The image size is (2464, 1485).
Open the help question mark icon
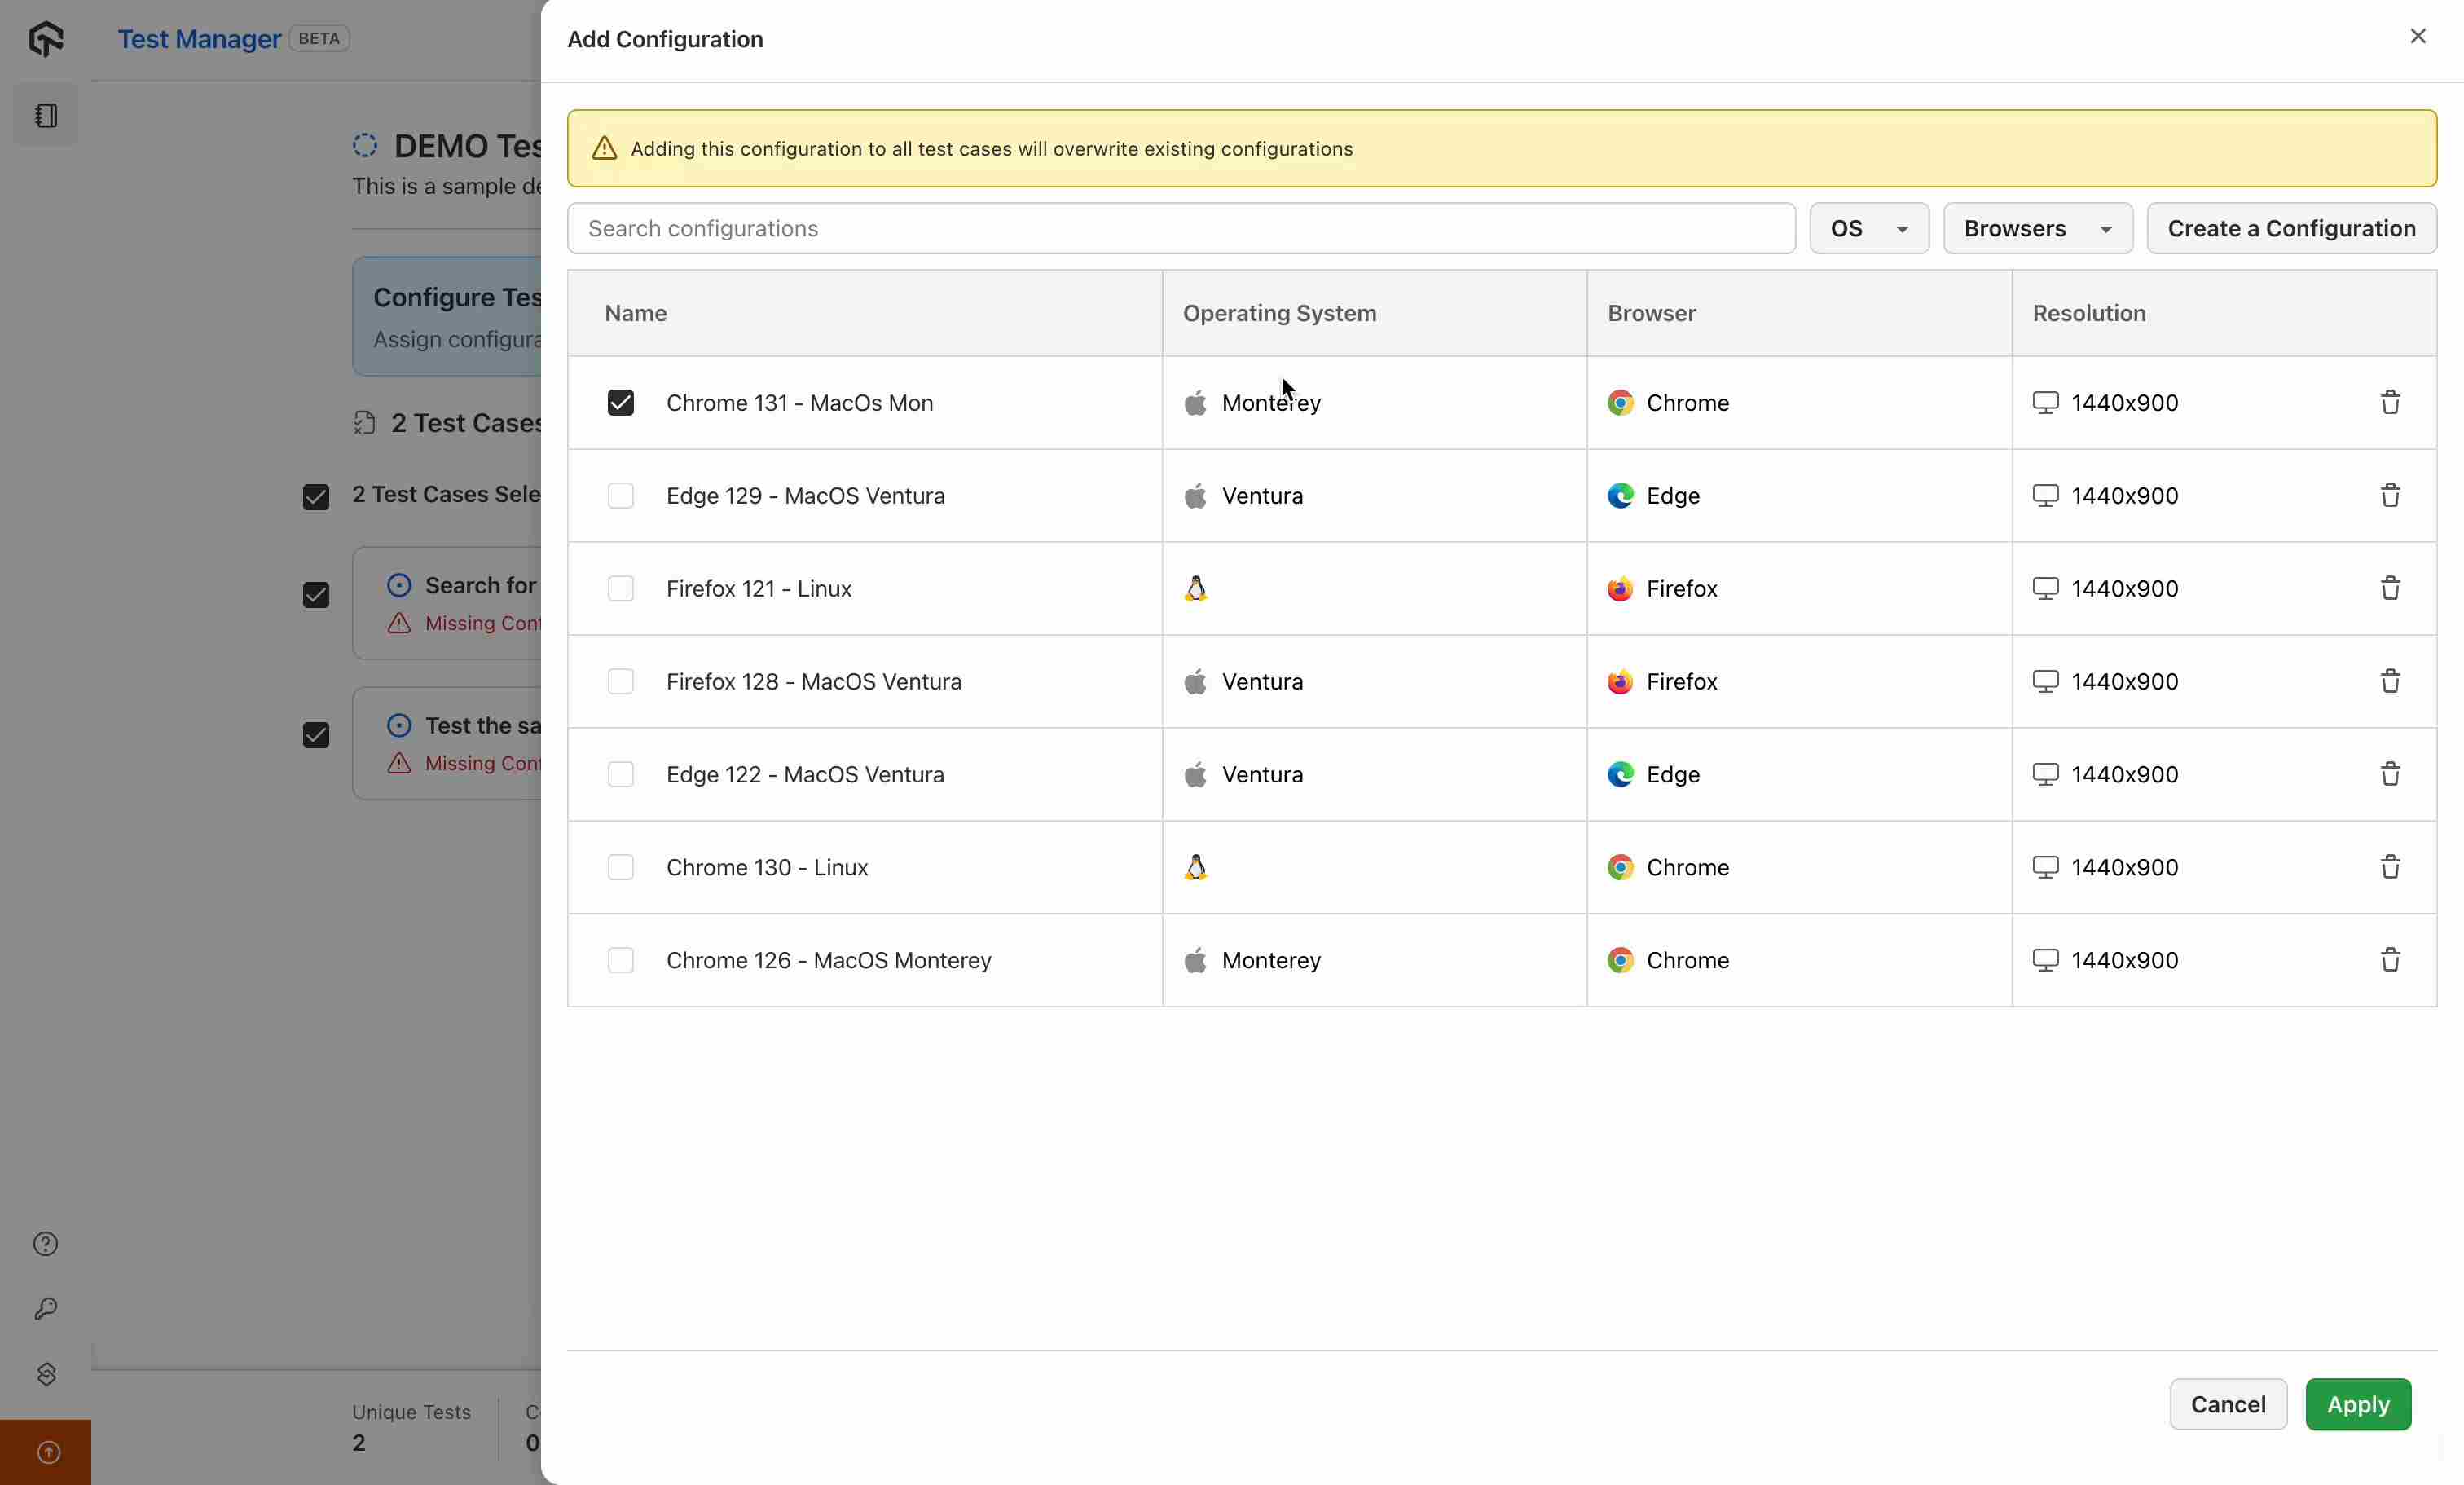click(46, 1243)
